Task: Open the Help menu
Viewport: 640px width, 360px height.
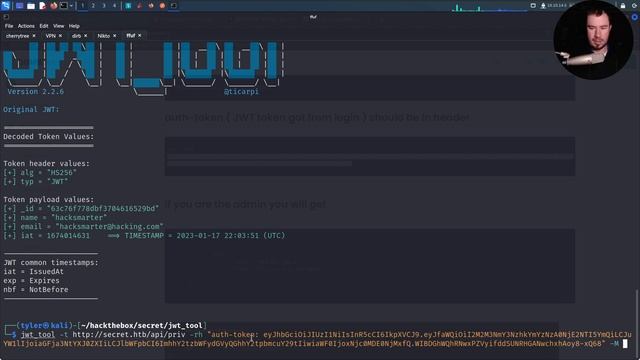Action: tap(74, 26)
